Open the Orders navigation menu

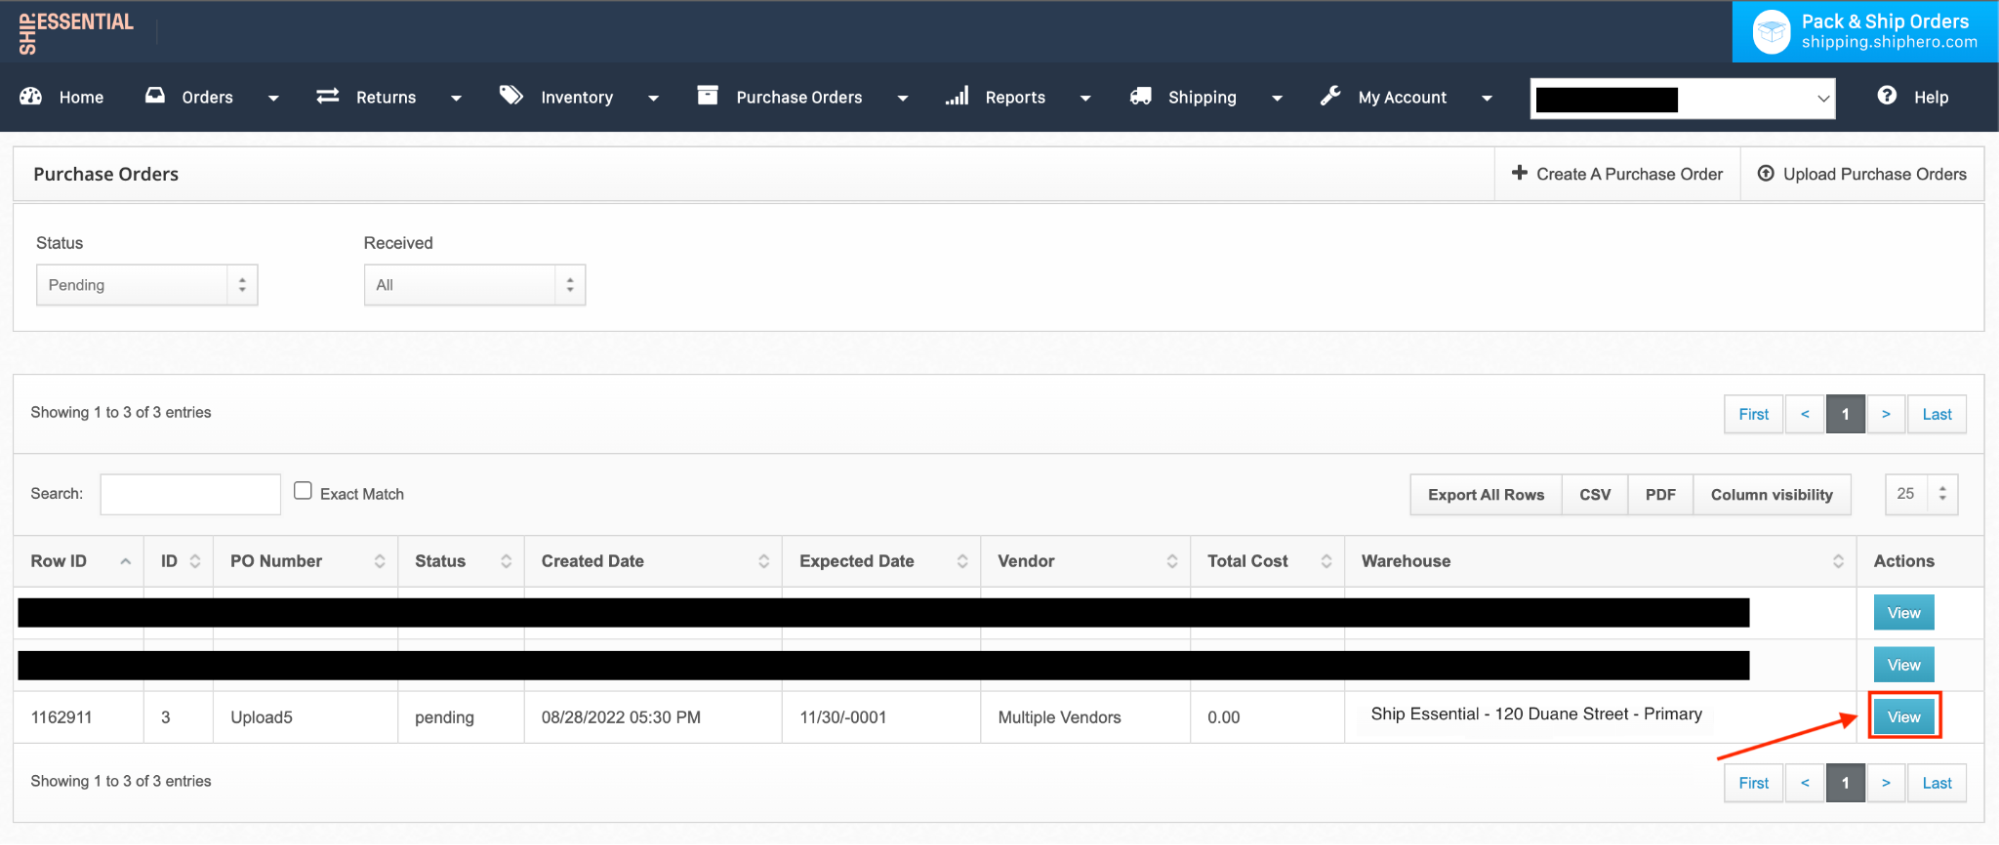(x=207, y=97)
